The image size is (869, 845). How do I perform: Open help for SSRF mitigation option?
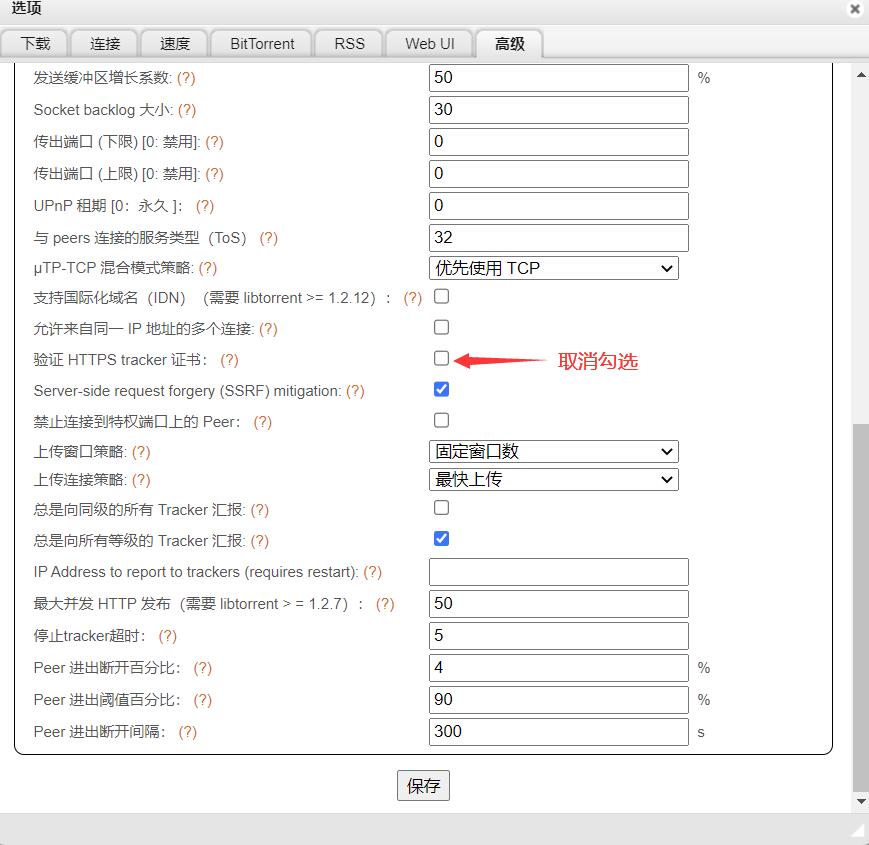point(355,391)
